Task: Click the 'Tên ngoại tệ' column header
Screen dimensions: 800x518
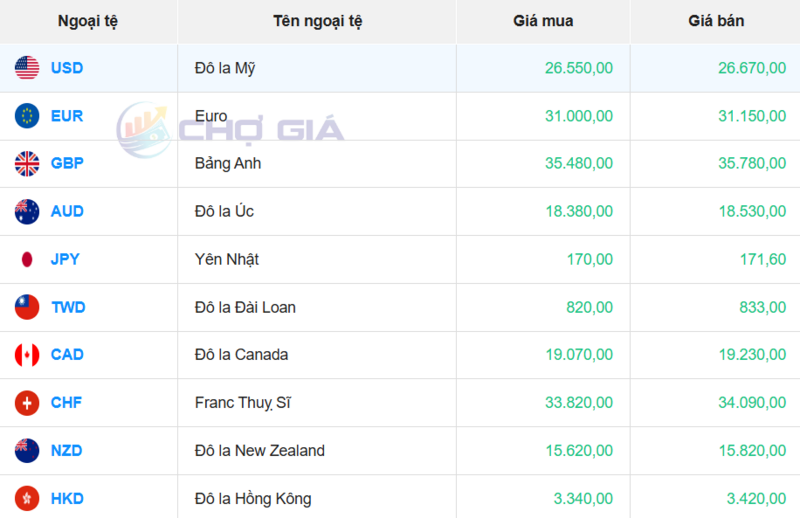Action: 317,21
